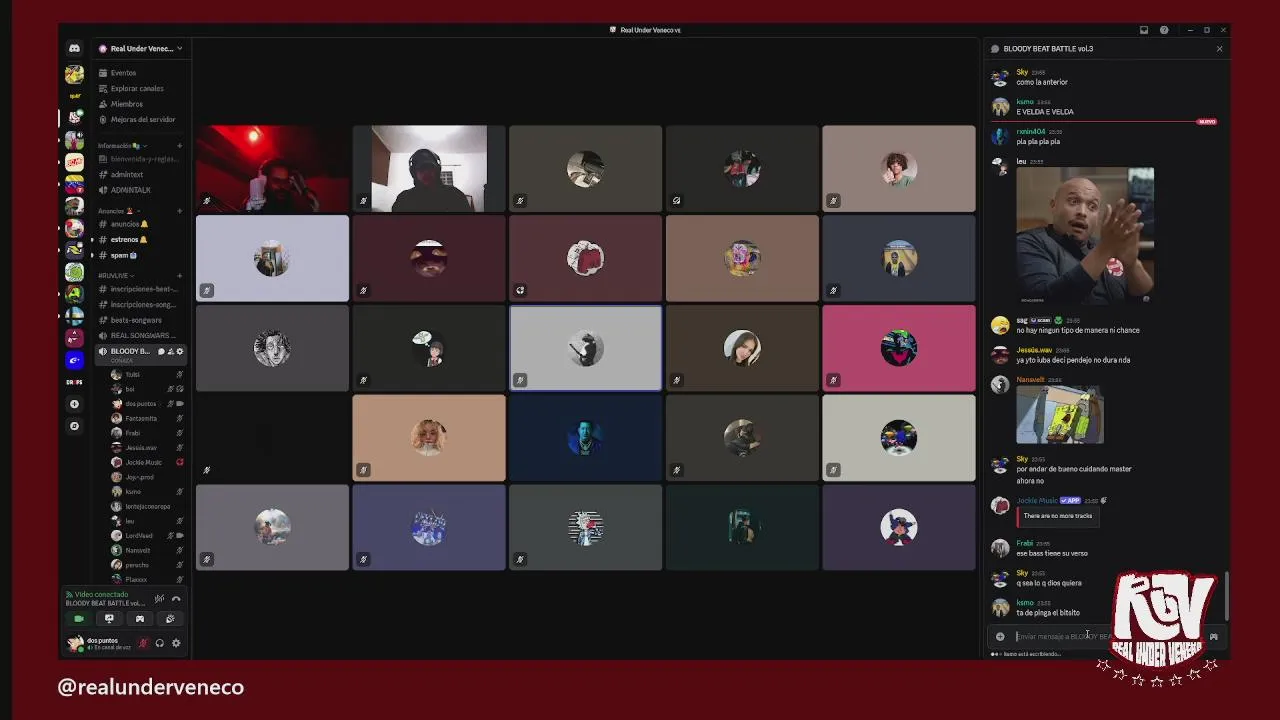Open the Venezuela flag server icon
This screenshot has height=720, width=1280.
point(74,184)
